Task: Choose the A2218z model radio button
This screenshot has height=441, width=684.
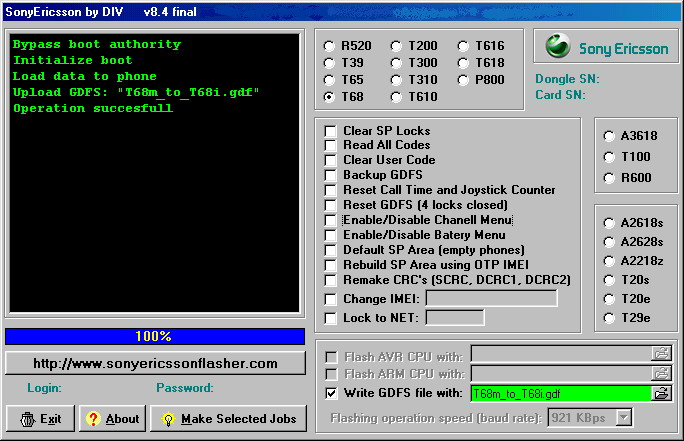Action: pyautogui.click(x=609, y=261)
